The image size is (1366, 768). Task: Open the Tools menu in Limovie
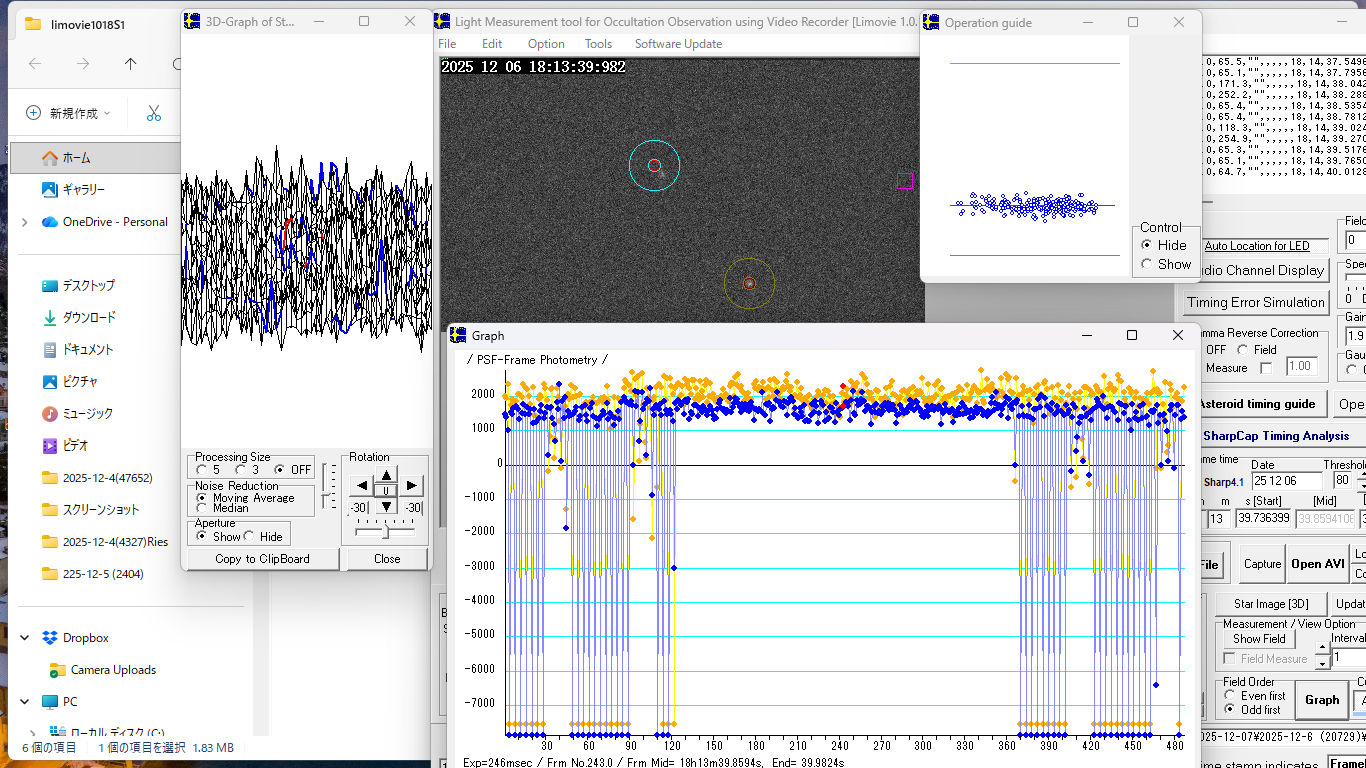(x=598, y=43)
